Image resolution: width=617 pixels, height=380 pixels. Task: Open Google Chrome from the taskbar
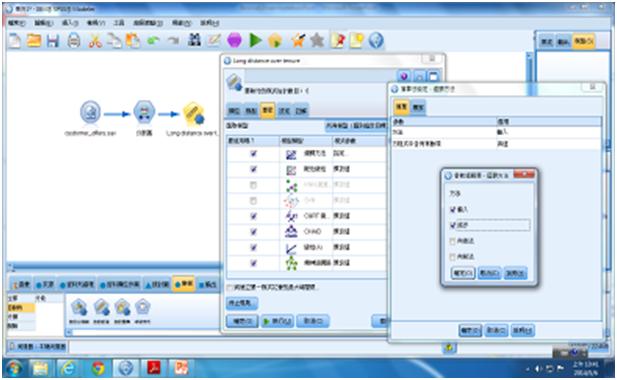coord(98,368)
